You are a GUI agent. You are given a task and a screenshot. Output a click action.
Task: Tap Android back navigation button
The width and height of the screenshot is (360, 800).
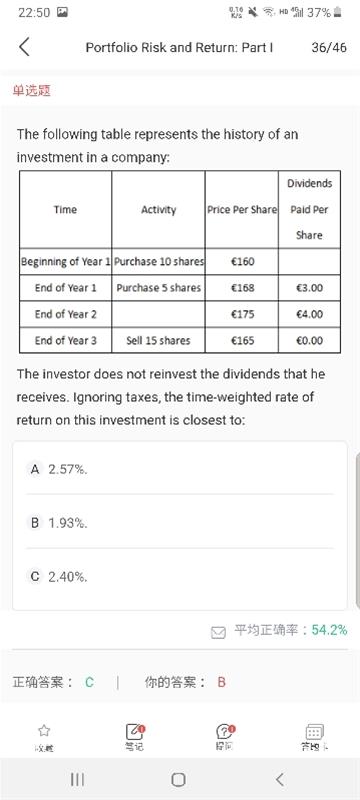click(x=279, y=779)
